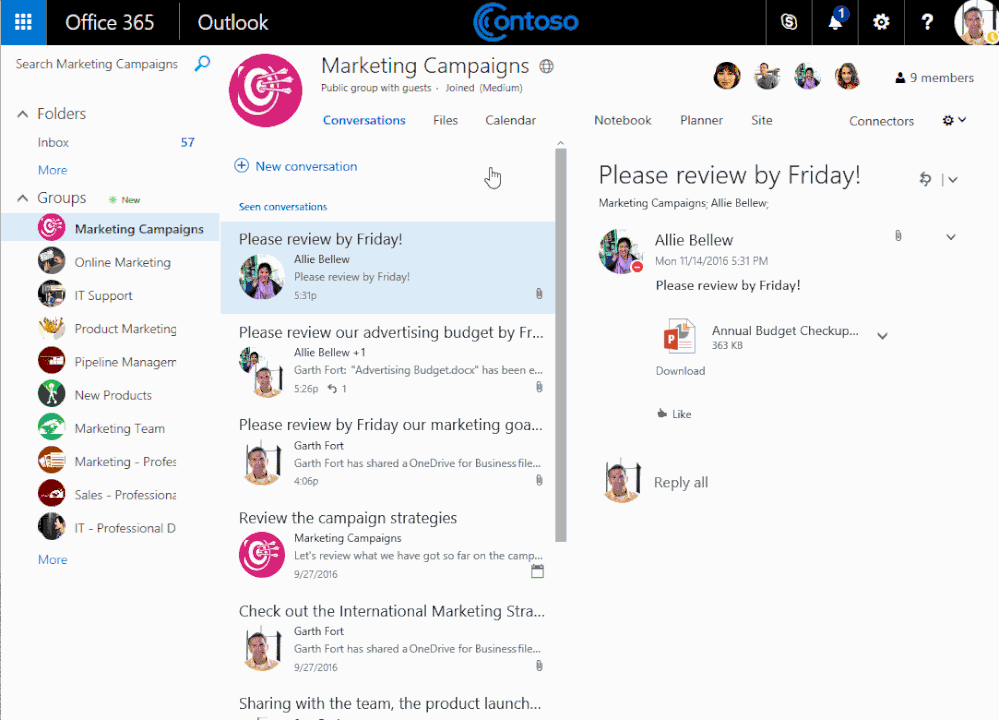Open 'Please review our advertising budget' conversation

pyautogui.click(x=389, y=360)
